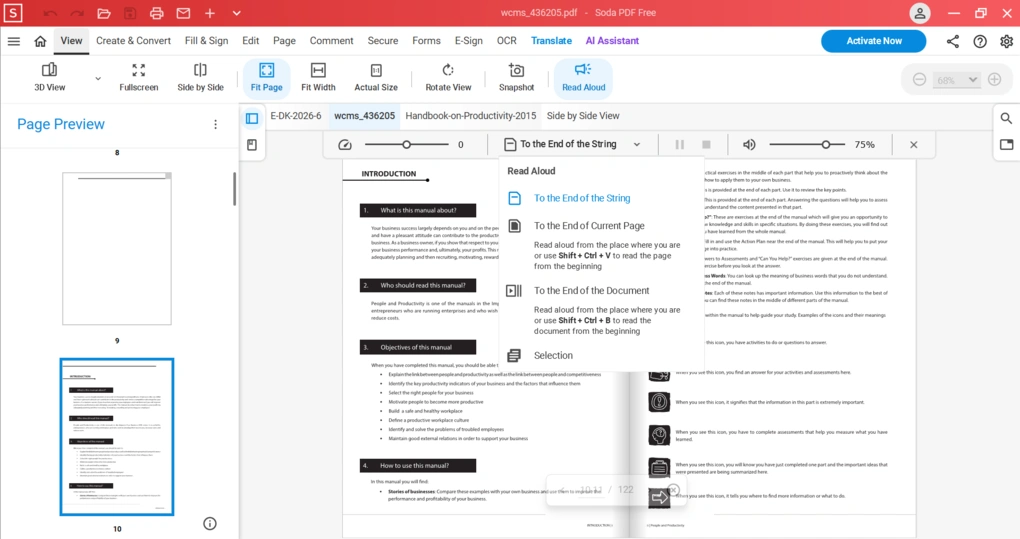Stop the read aloud playback
This screenshot has width=1020, height=539.
[706, 144]
